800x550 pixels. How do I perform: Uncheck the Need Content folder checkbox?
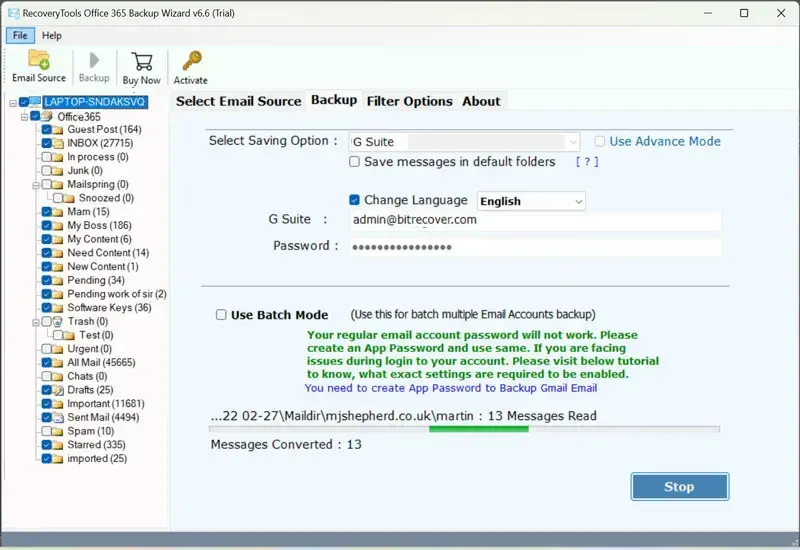point(46,253)
